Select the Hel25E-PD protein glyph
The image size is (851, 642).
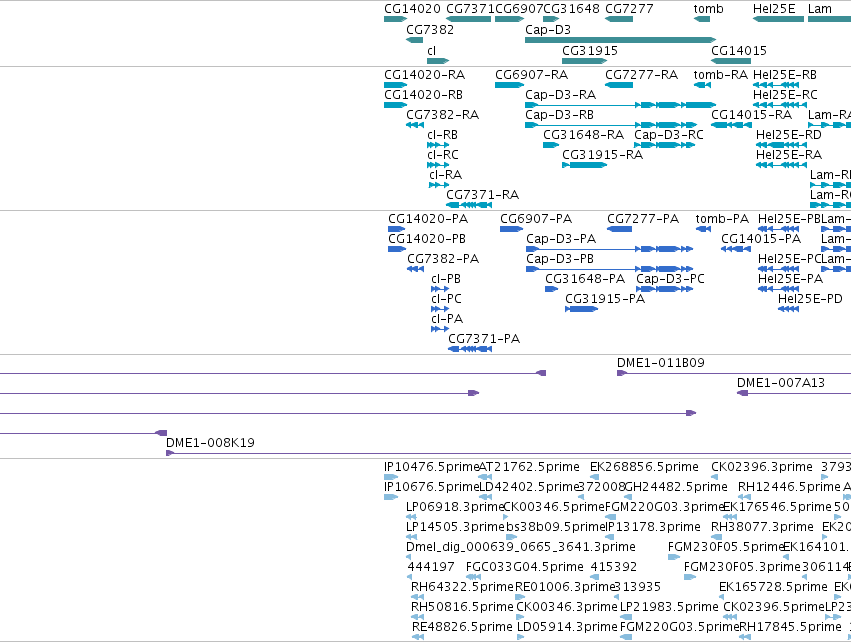pos(788,309)
